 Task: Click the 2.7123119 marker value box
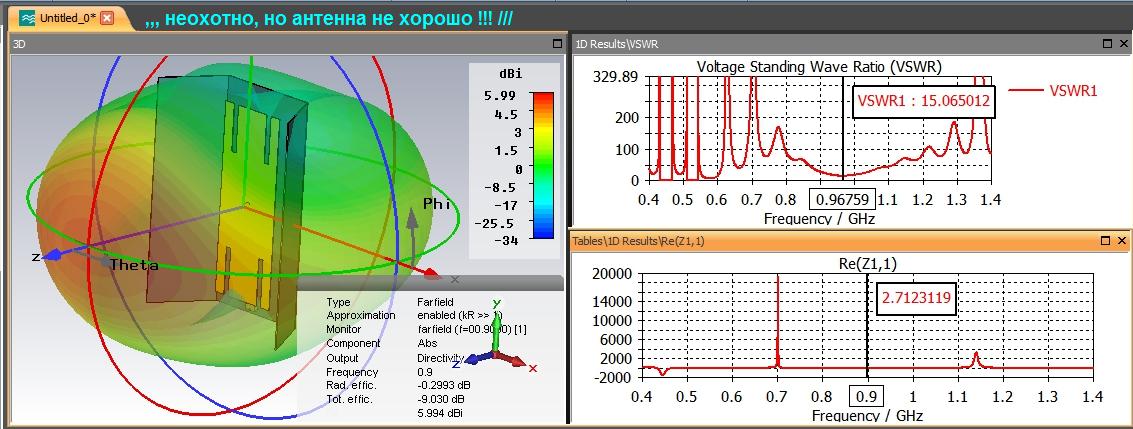916,298
